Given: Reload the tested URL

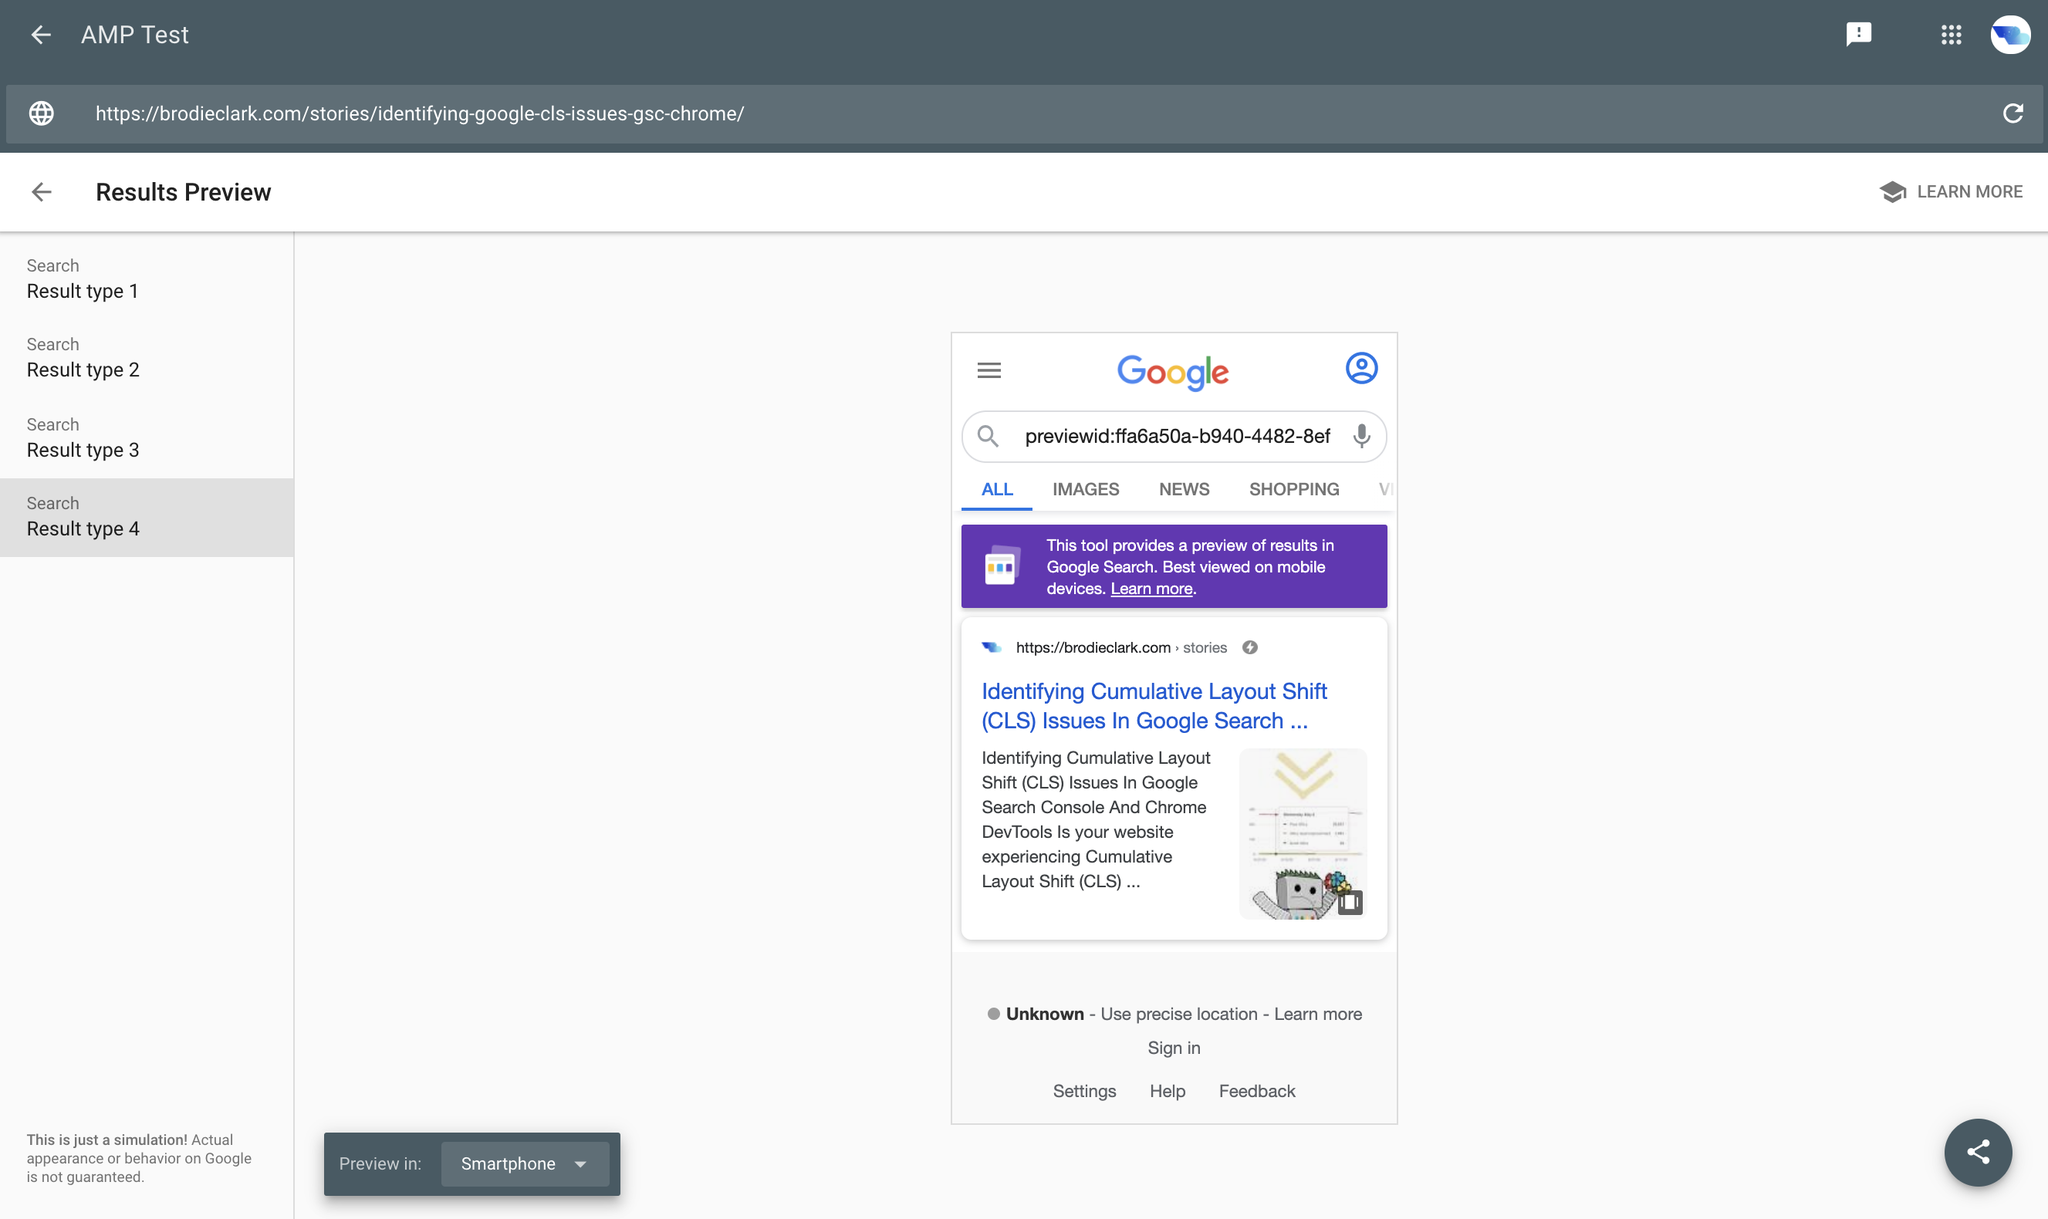Looking at the screenshot, I should tap(2013, 114).
